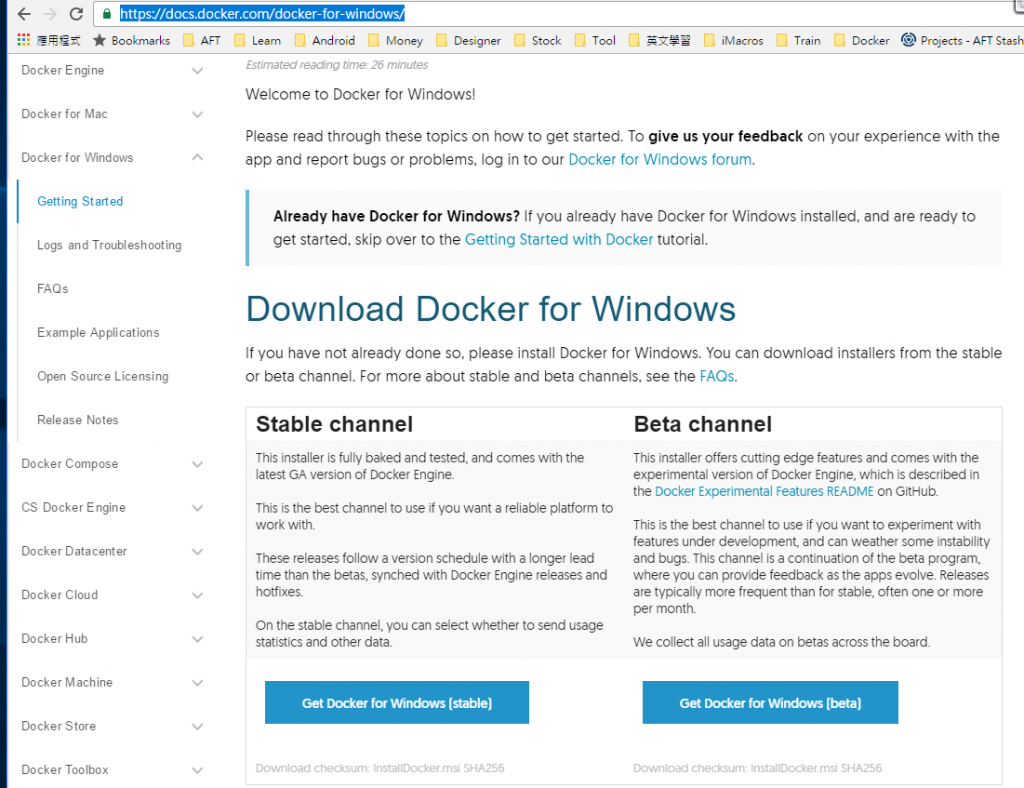Click the Stable channel heading
The width and height of the screenshot is (1024, 788).
(334, 424)
